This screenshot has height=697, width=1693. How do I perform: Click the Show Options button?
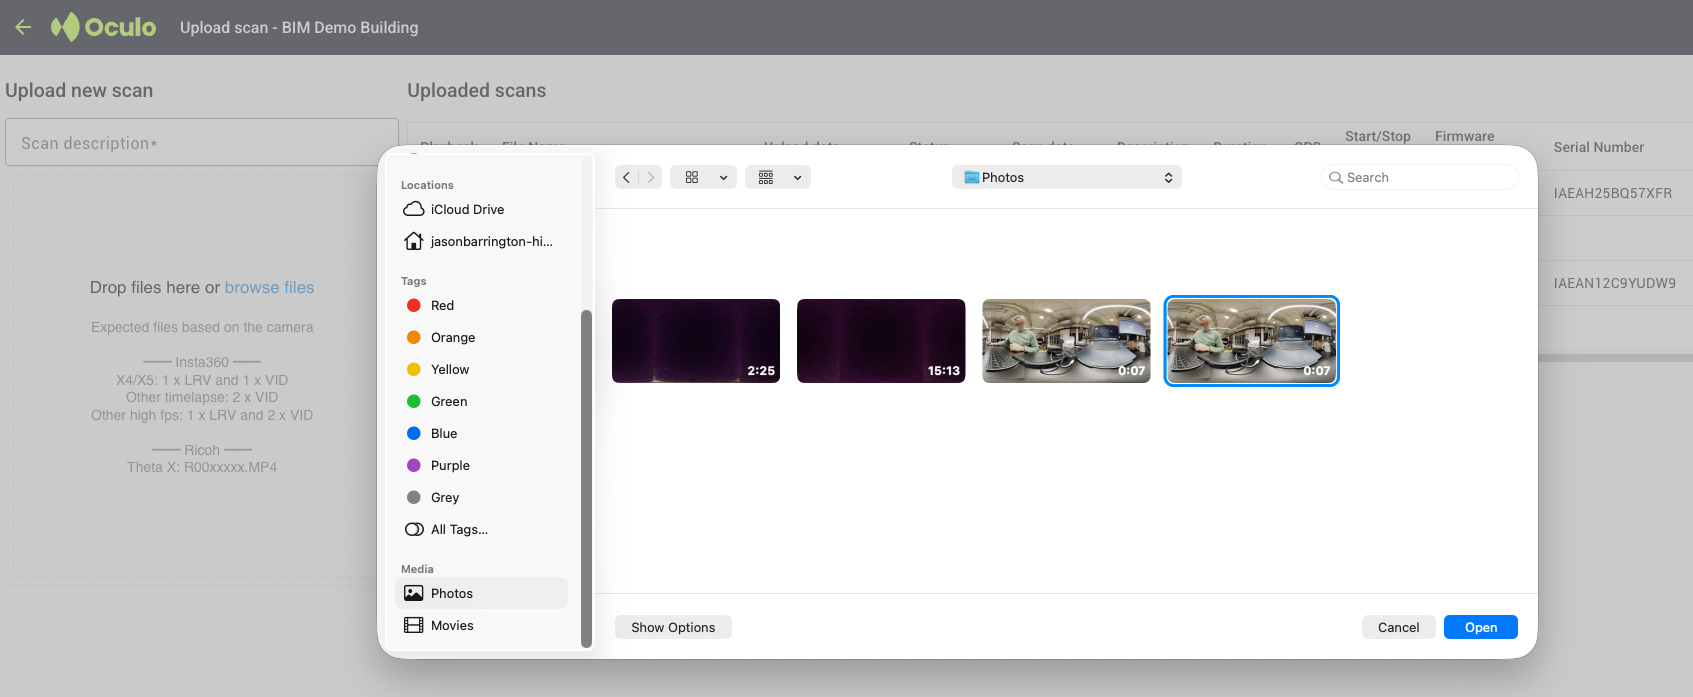pos(673,627)
